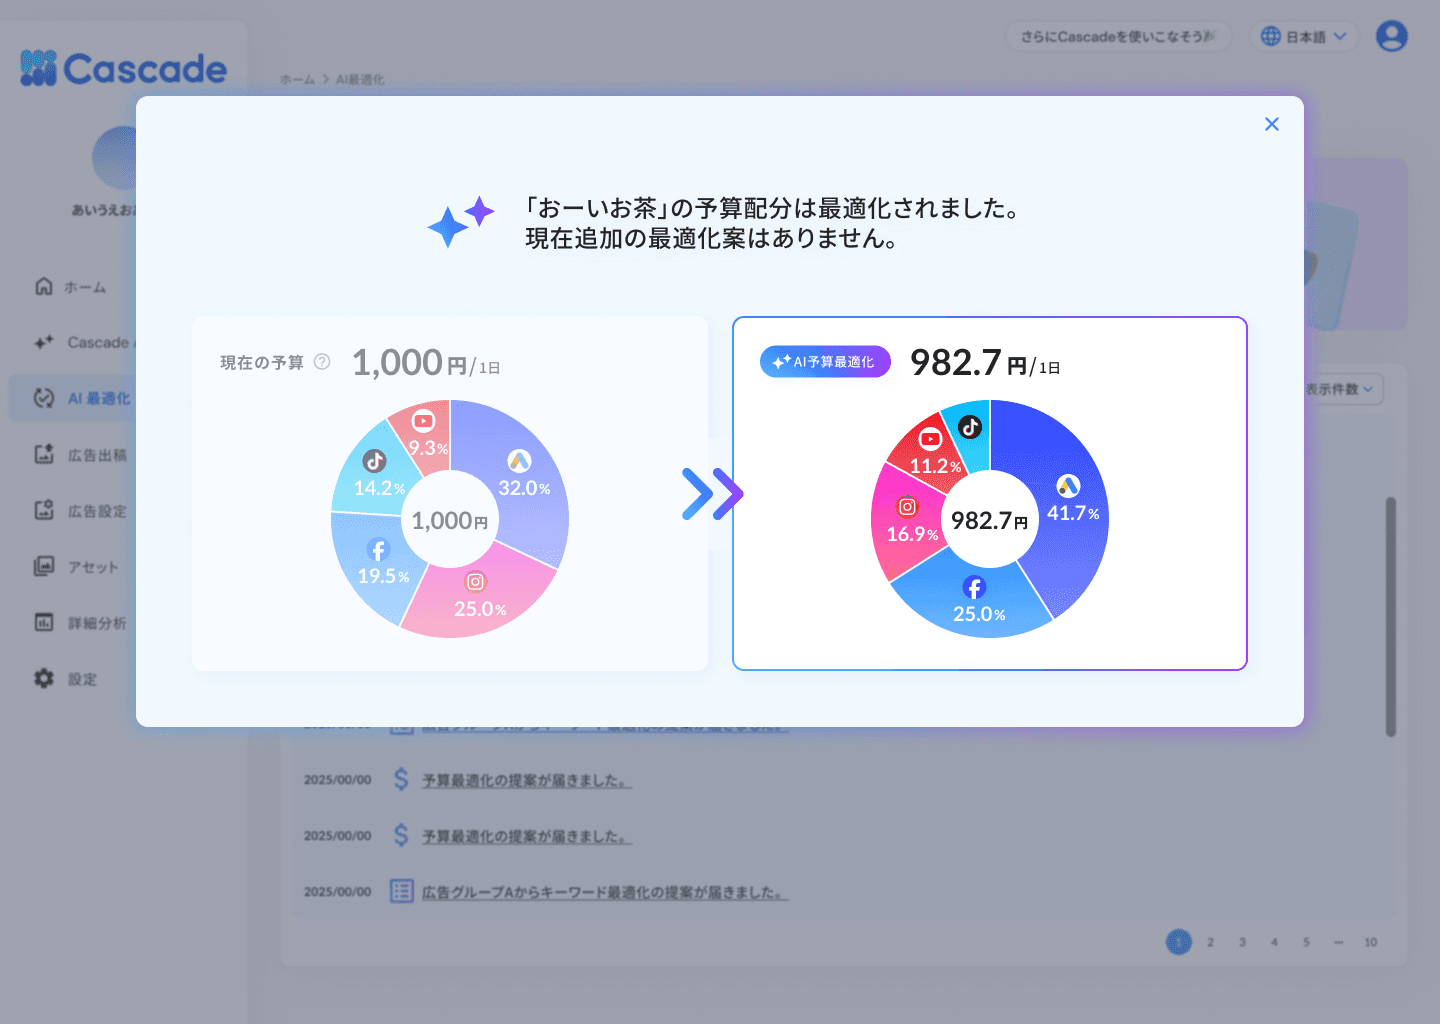Image resolution: width=1440 pixels, height=1024 pixels.
Task: Go to pagination page 4
Action: pos(1274,942)
